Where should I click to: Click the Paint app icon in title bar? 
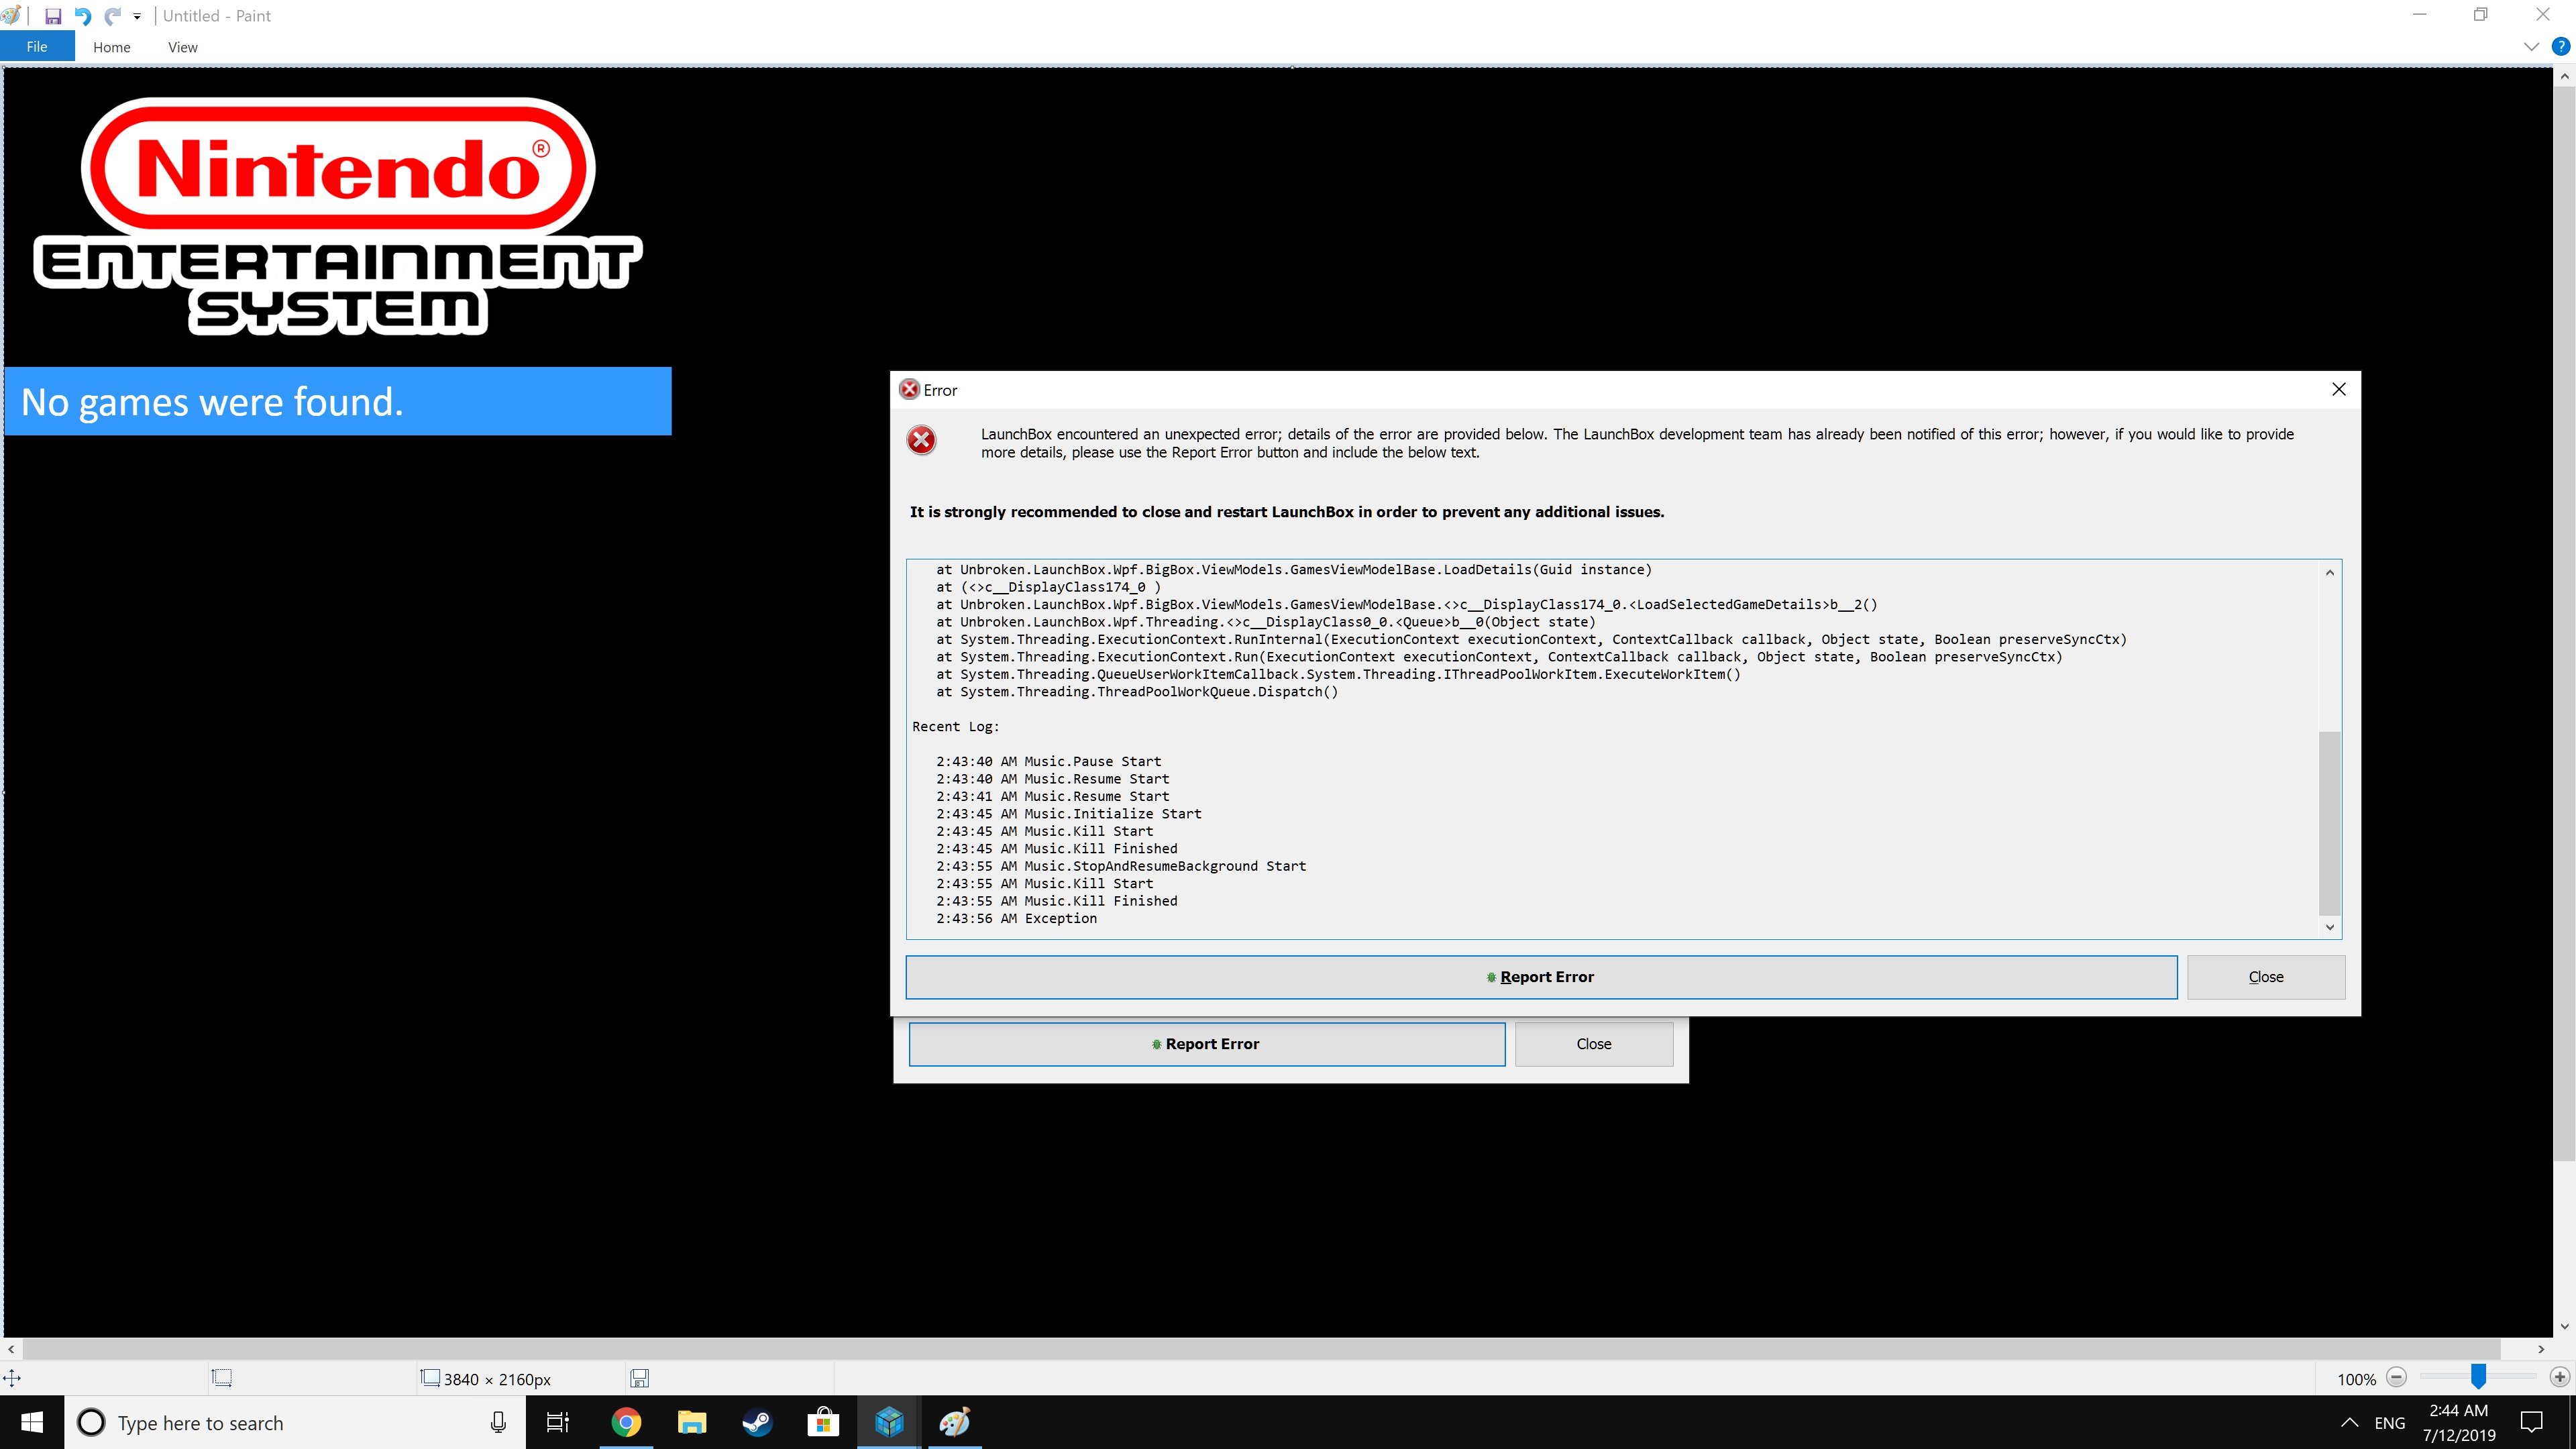point(11,15)
